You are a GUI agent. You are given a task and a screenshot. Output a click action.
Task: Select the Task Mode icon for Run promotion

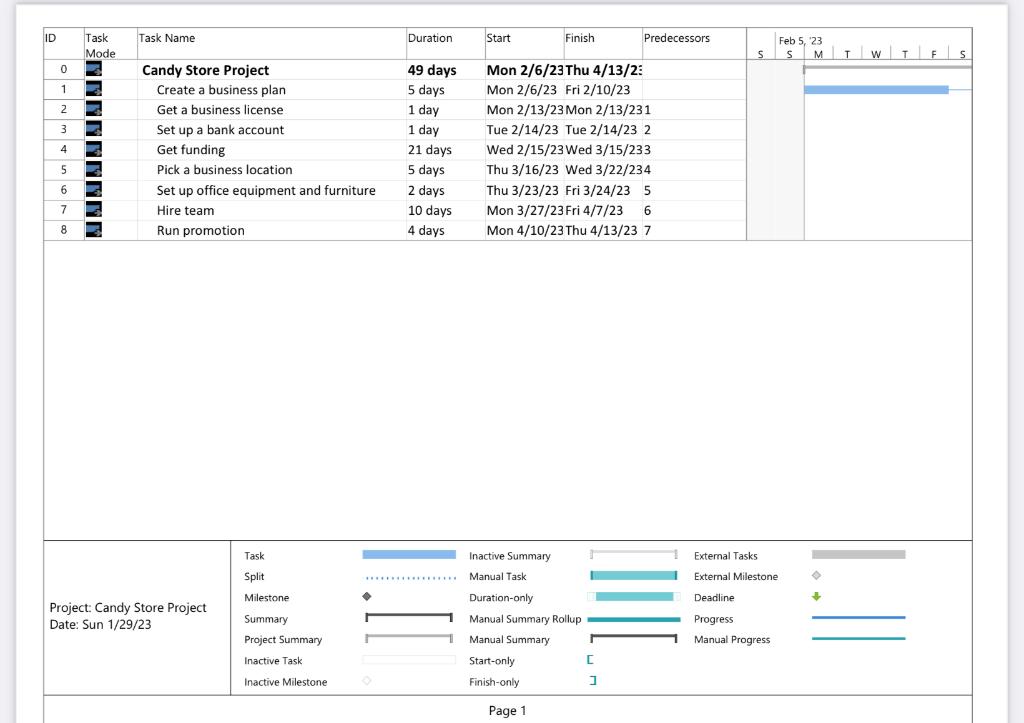[94, 230]
